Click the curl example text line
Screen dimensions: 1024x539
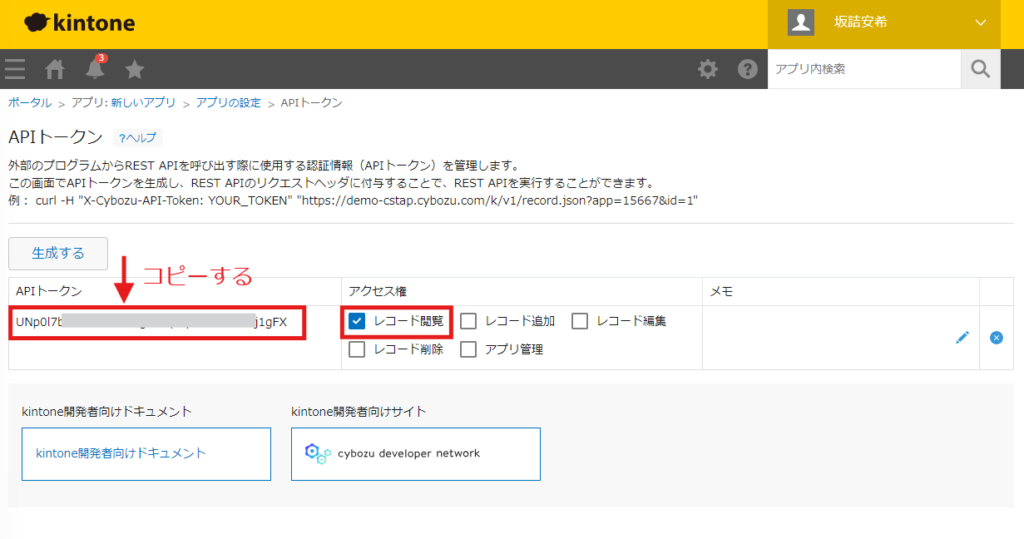pyautogui.click(x=353, y=201)
